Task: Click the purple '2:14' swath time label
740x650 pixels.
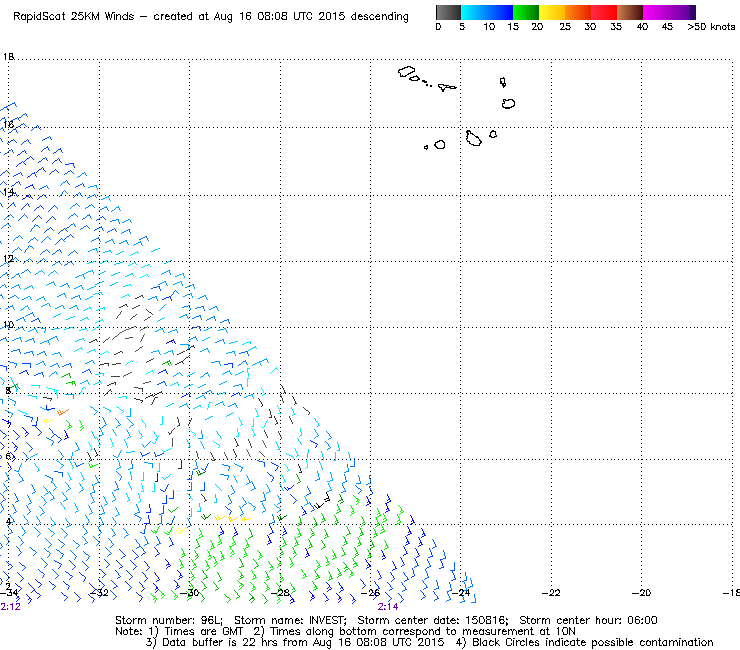Action: point(387,607)
